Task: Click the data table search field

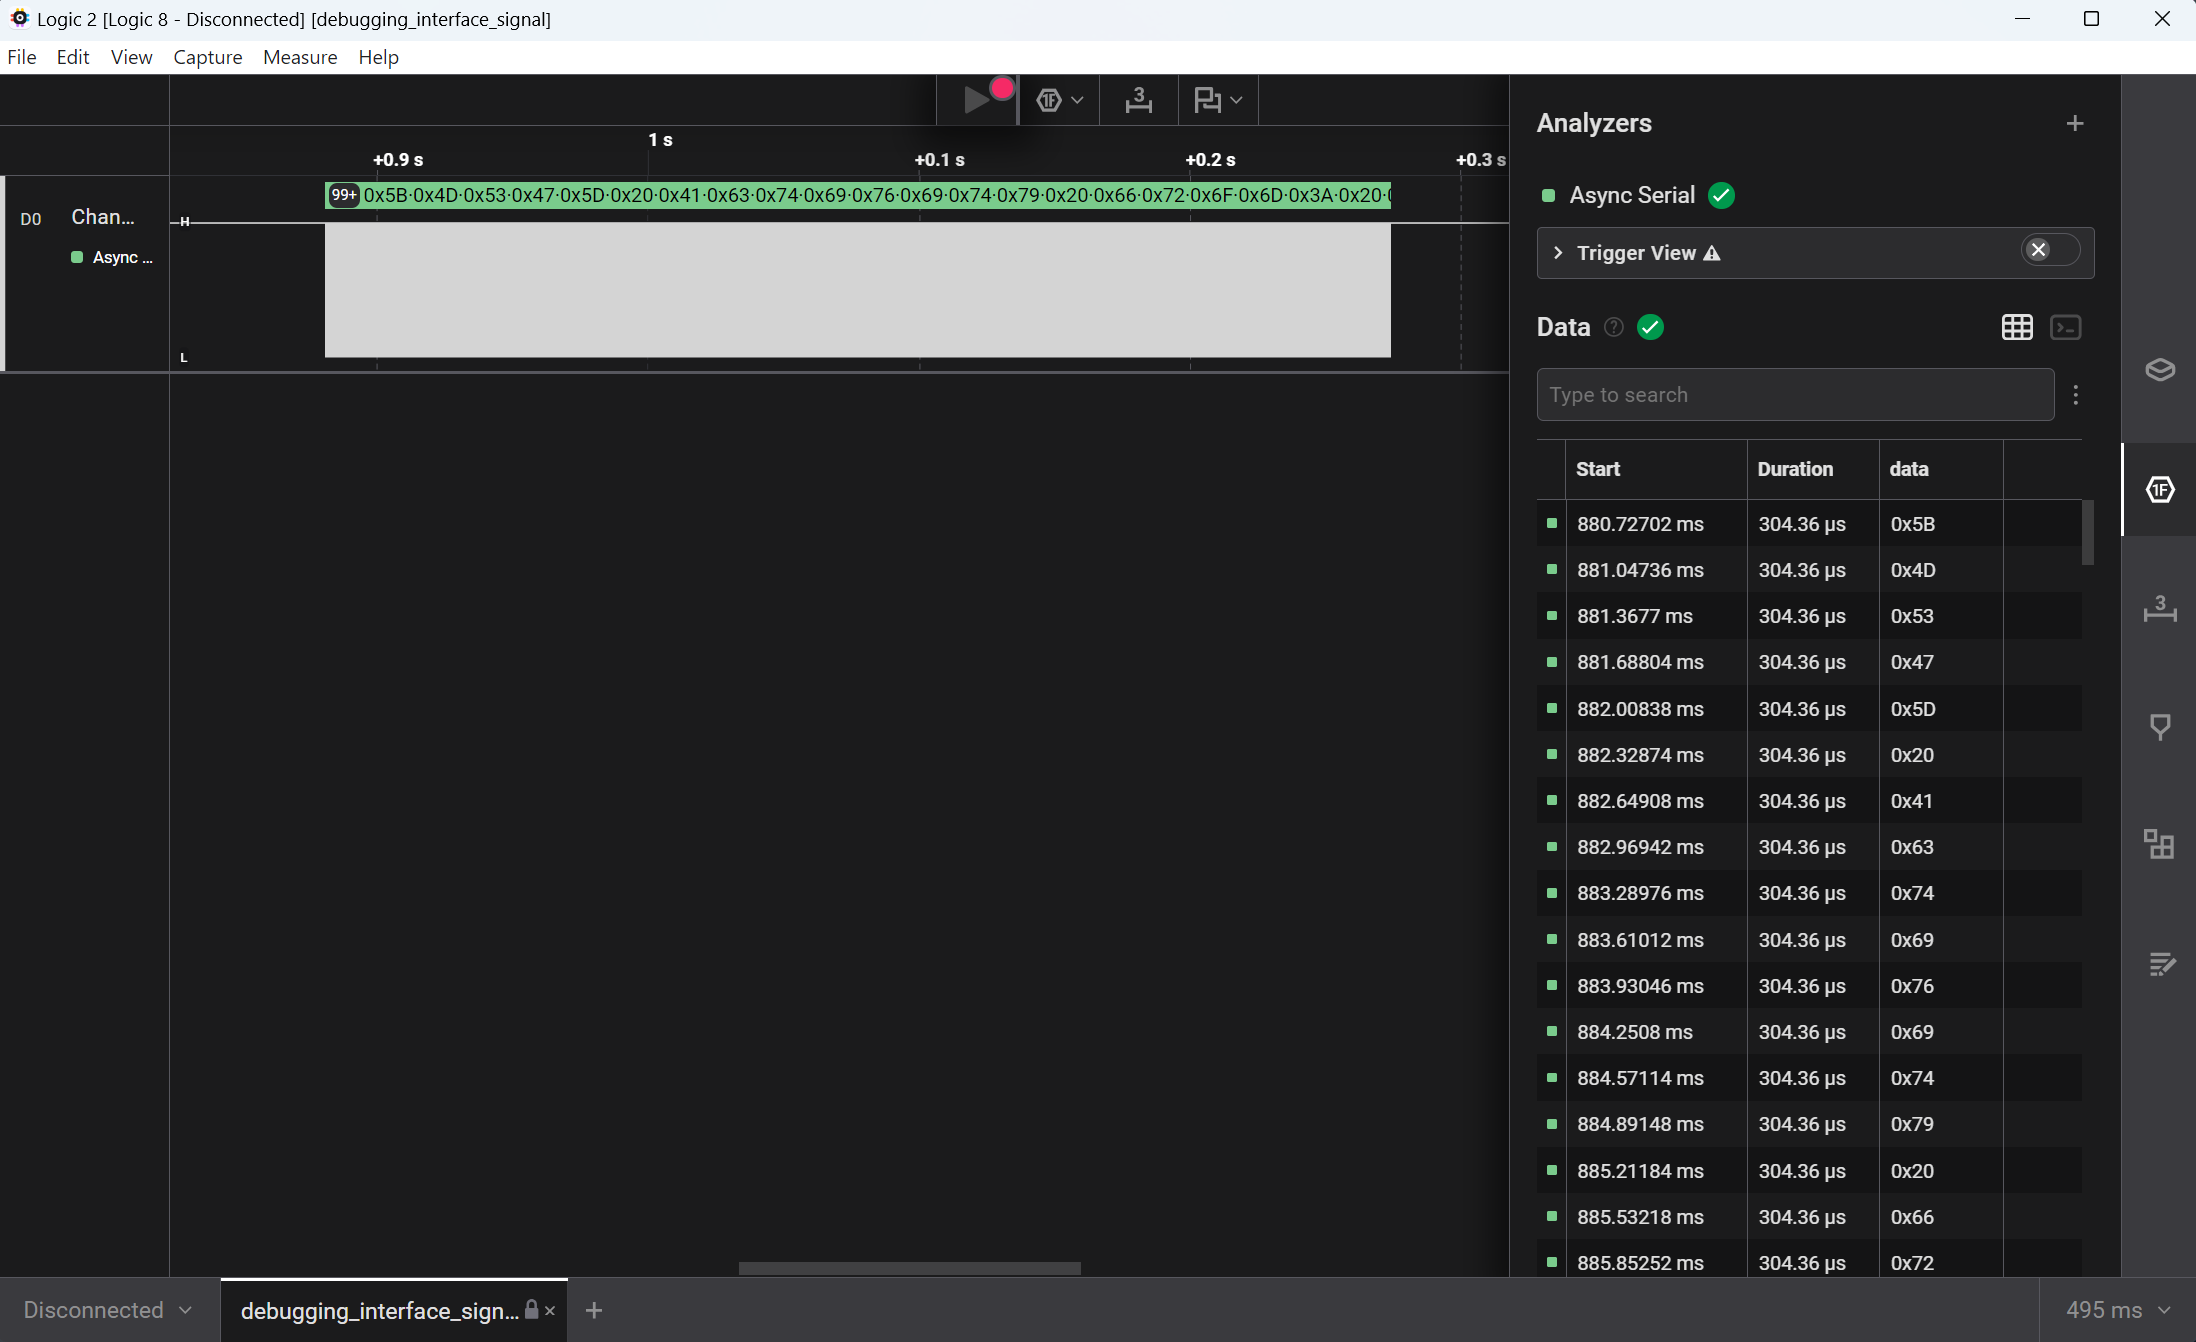Action: [x=1795, y=395]
